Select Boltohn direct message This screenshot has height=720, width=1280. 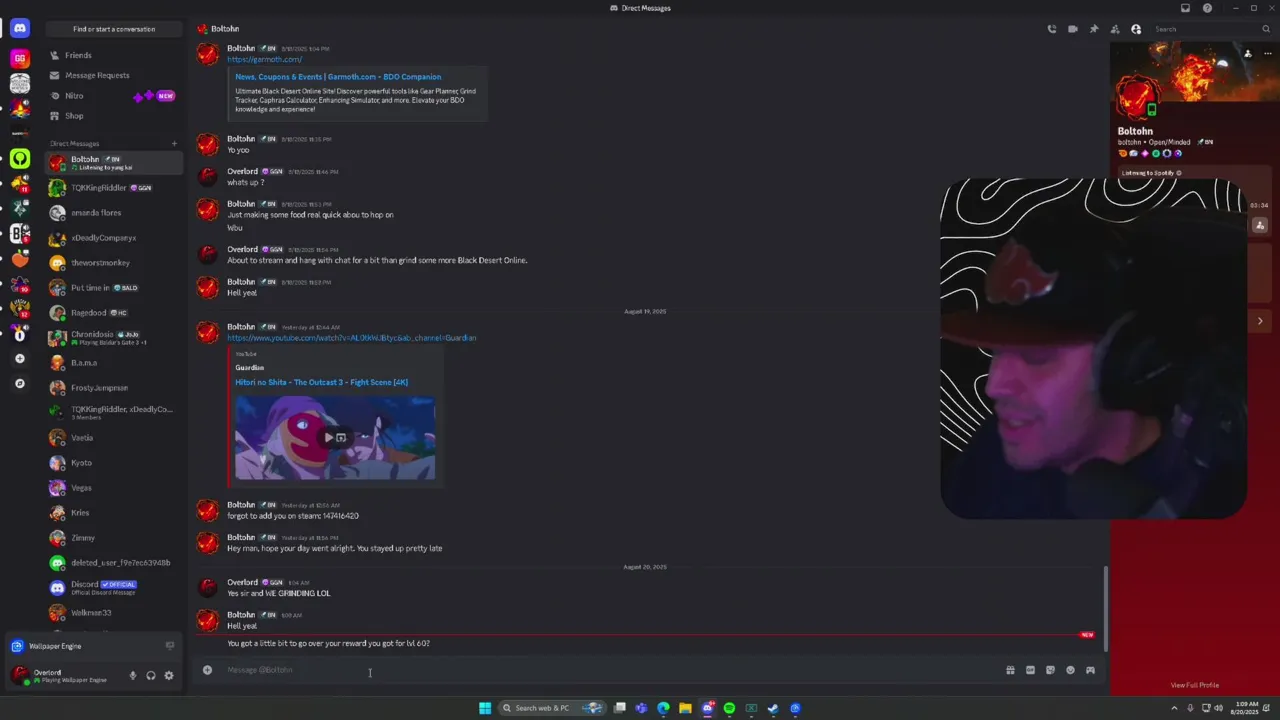click(113, 163)
